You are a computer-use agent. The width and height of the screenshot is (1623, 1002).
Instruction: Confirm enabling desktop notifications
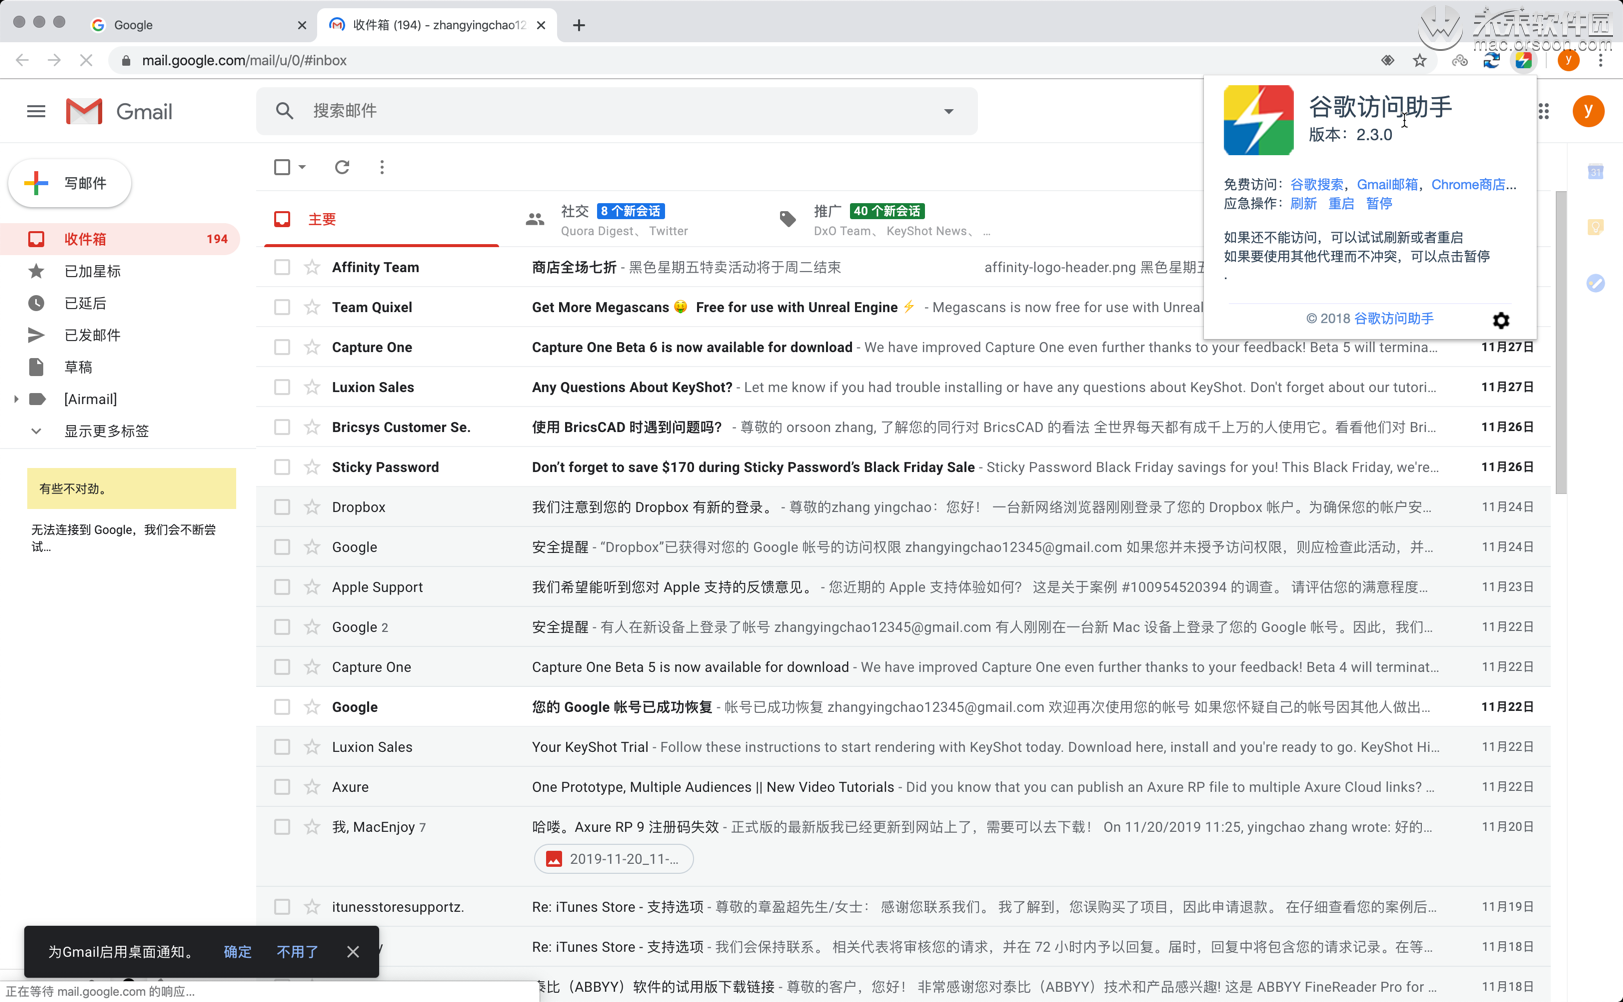coord(237,952)
